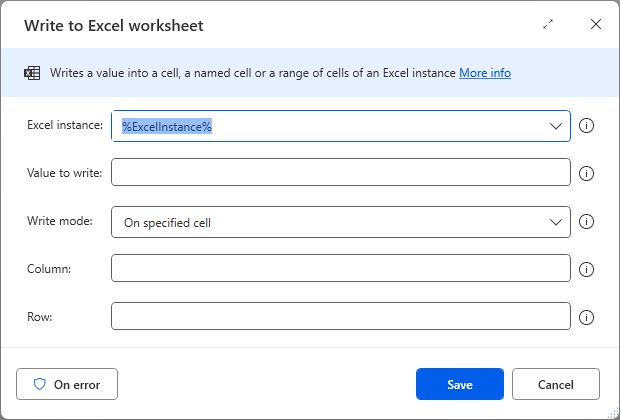Open the Excel instance dropdown

tap(556, 126)
